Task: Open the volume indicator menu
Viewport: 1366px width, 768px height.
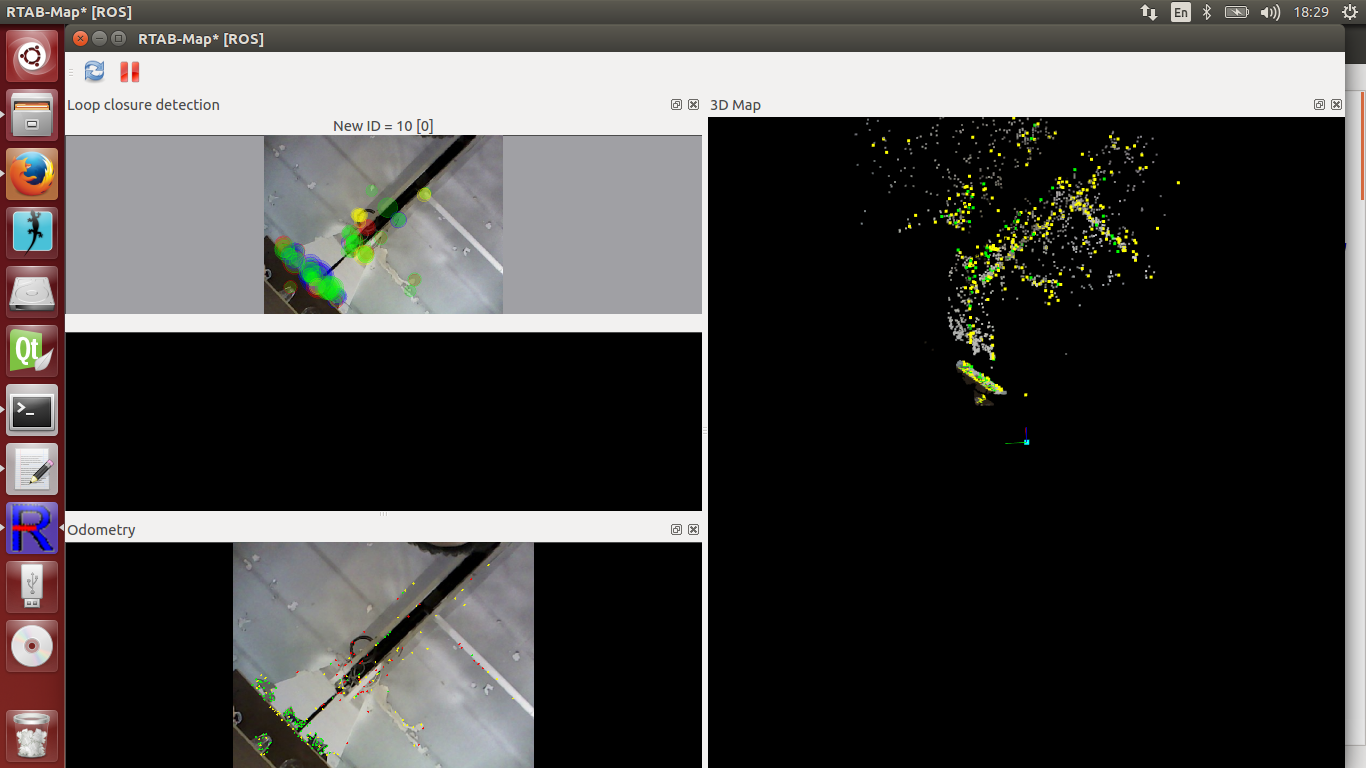Action: [1270, 12]
